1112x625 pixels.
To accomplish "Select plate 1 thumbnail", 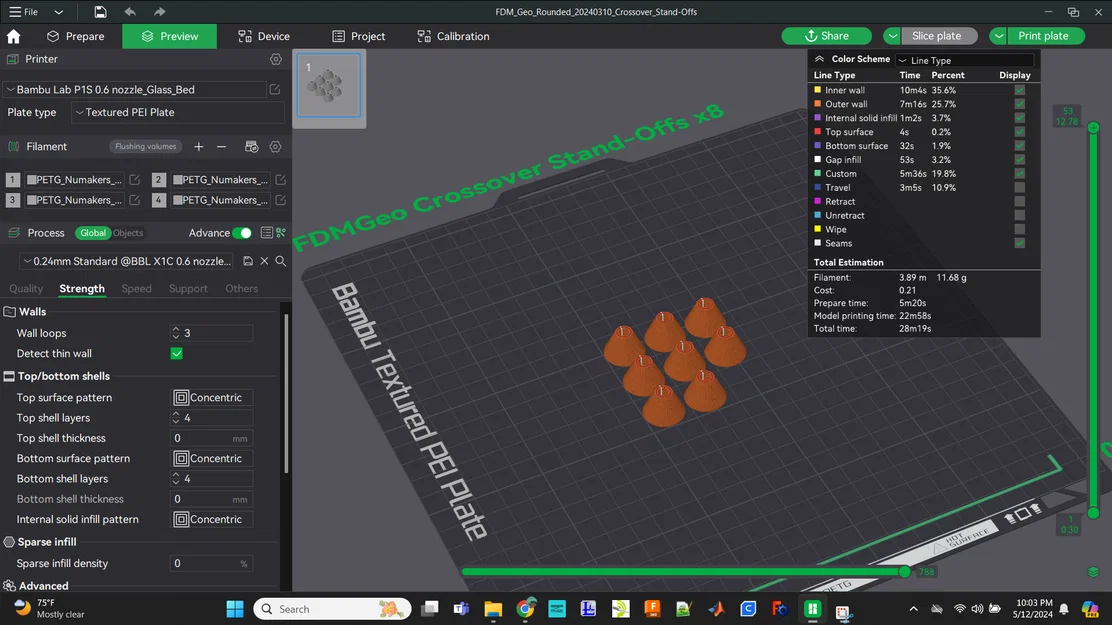I will [328, 86].
